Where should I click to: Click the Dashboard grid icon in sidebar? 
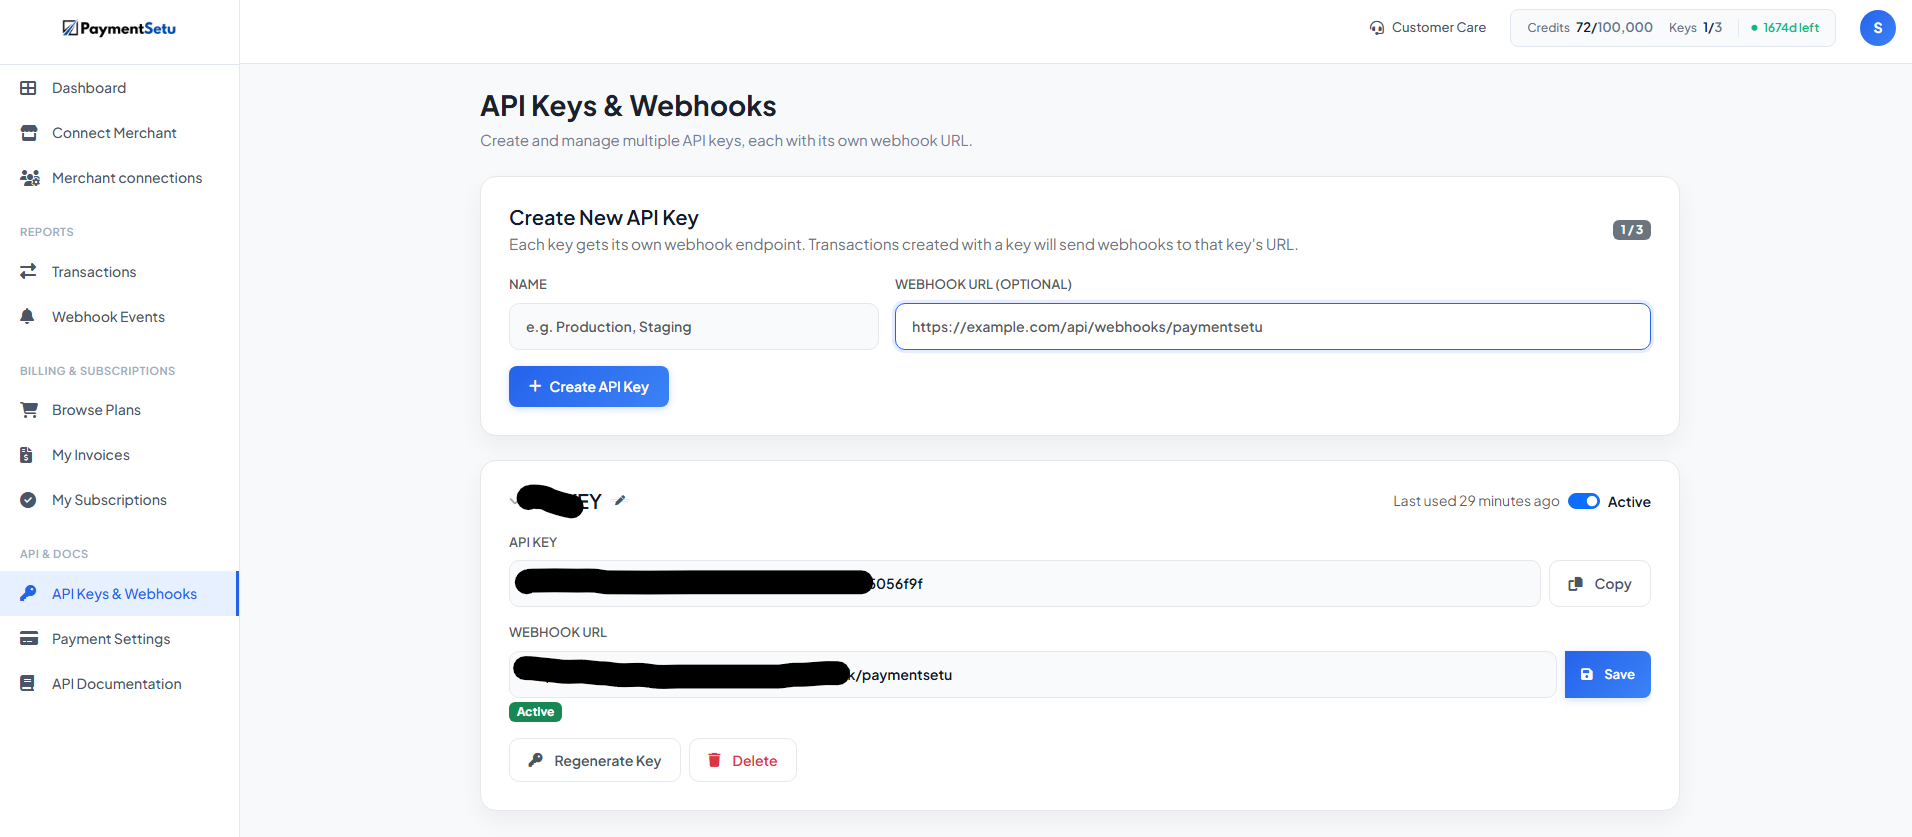click(29, 88)
